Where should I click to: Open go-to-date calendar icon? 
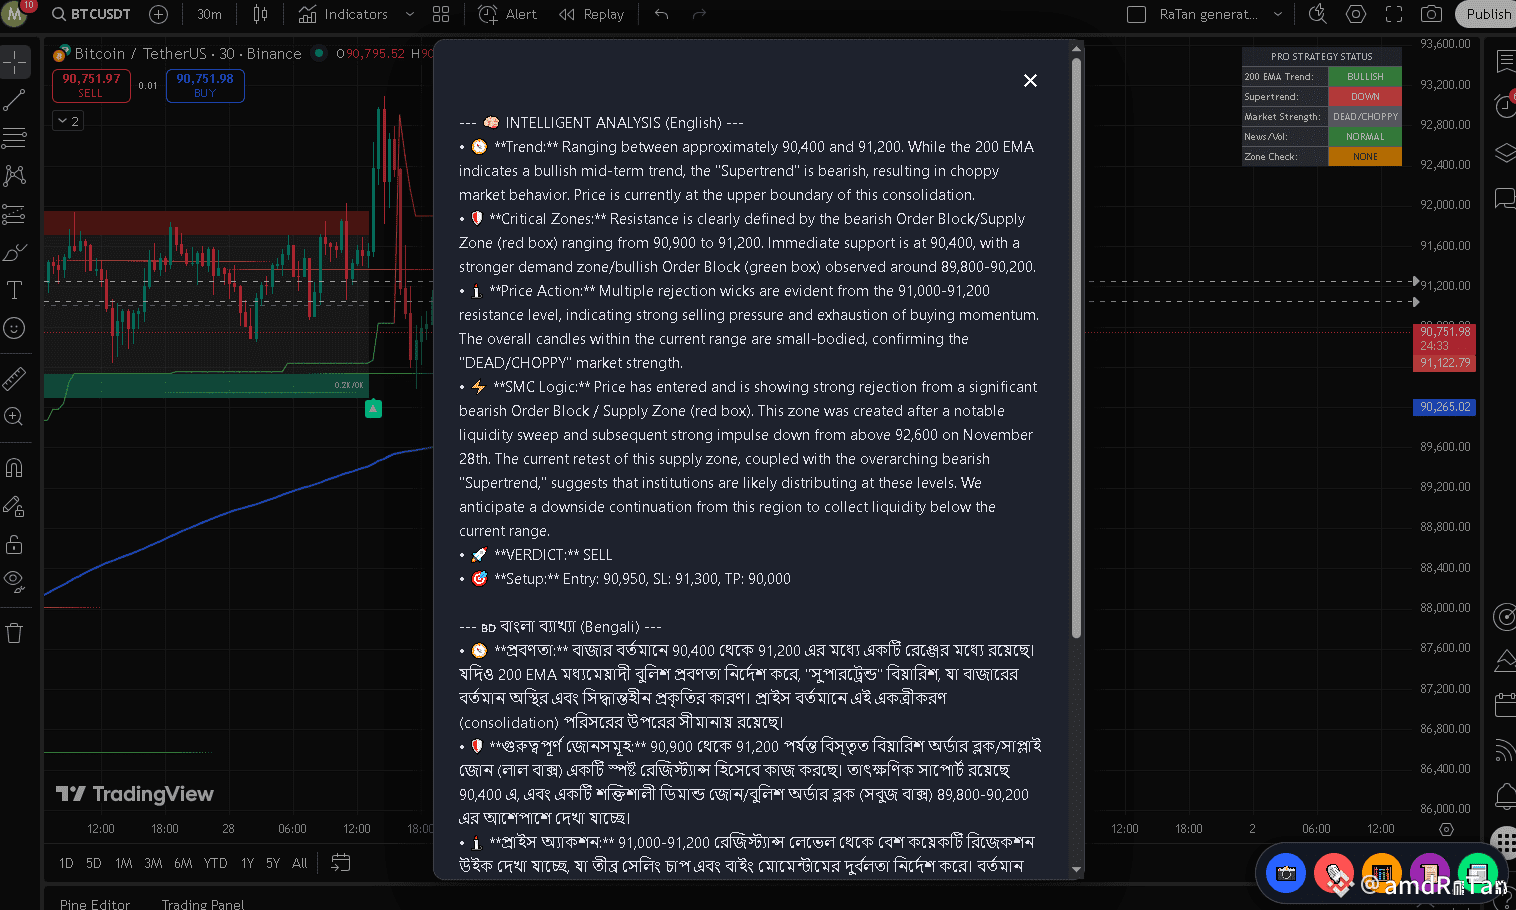click(340, 862)
